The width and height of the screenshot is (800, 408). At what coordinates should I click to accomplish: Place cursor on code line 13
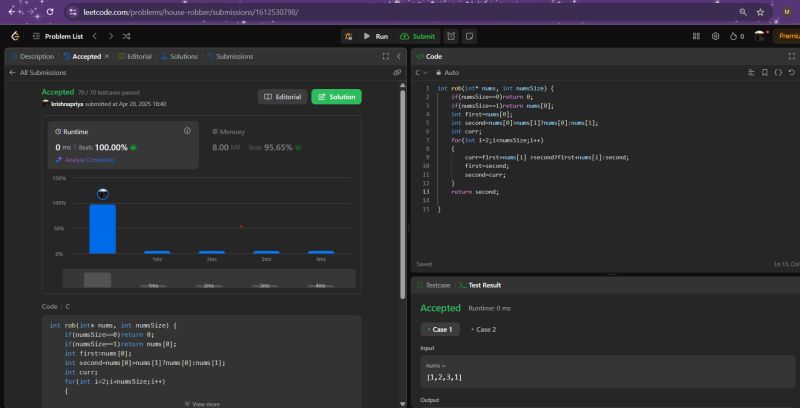click(x=474, y=192)
